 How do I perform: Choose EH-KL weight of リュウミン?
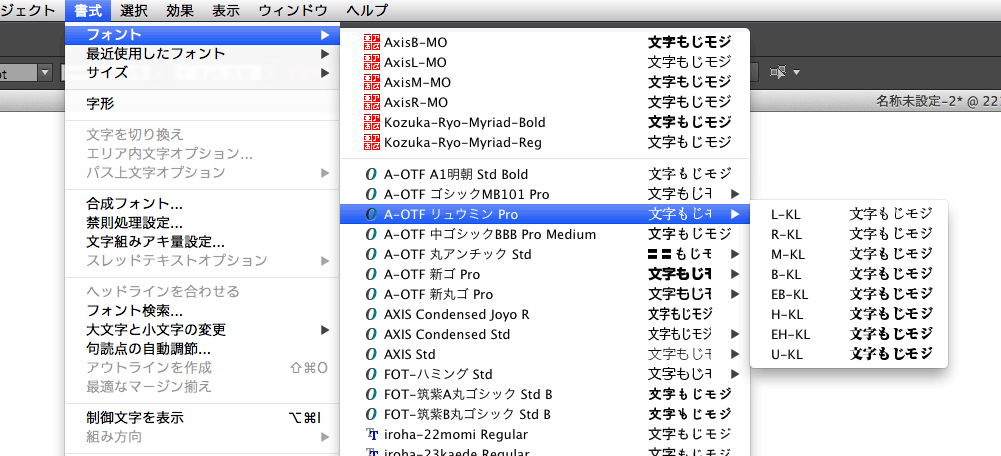pyautogui.click(x=849, y=334)
